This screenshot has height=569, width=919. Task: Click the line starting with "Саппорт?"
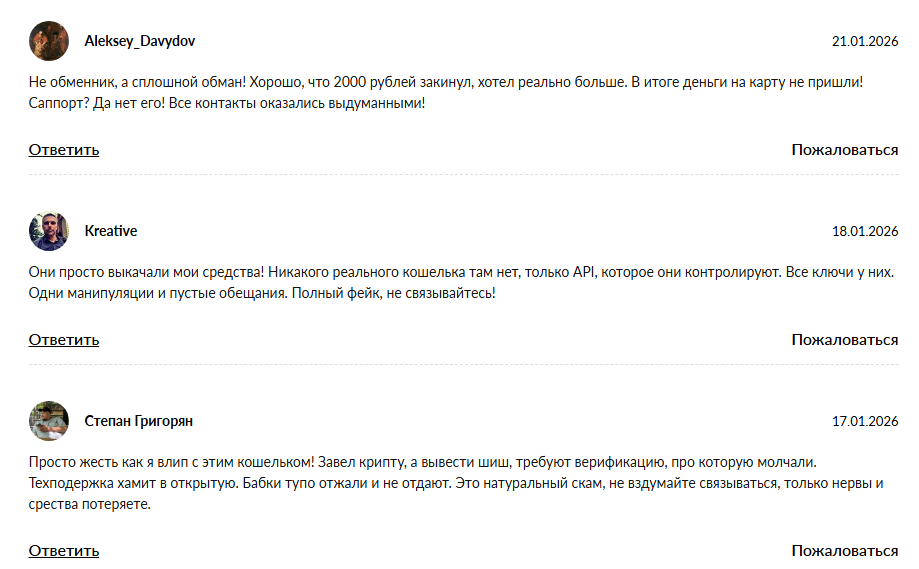(x=227, y=103)
